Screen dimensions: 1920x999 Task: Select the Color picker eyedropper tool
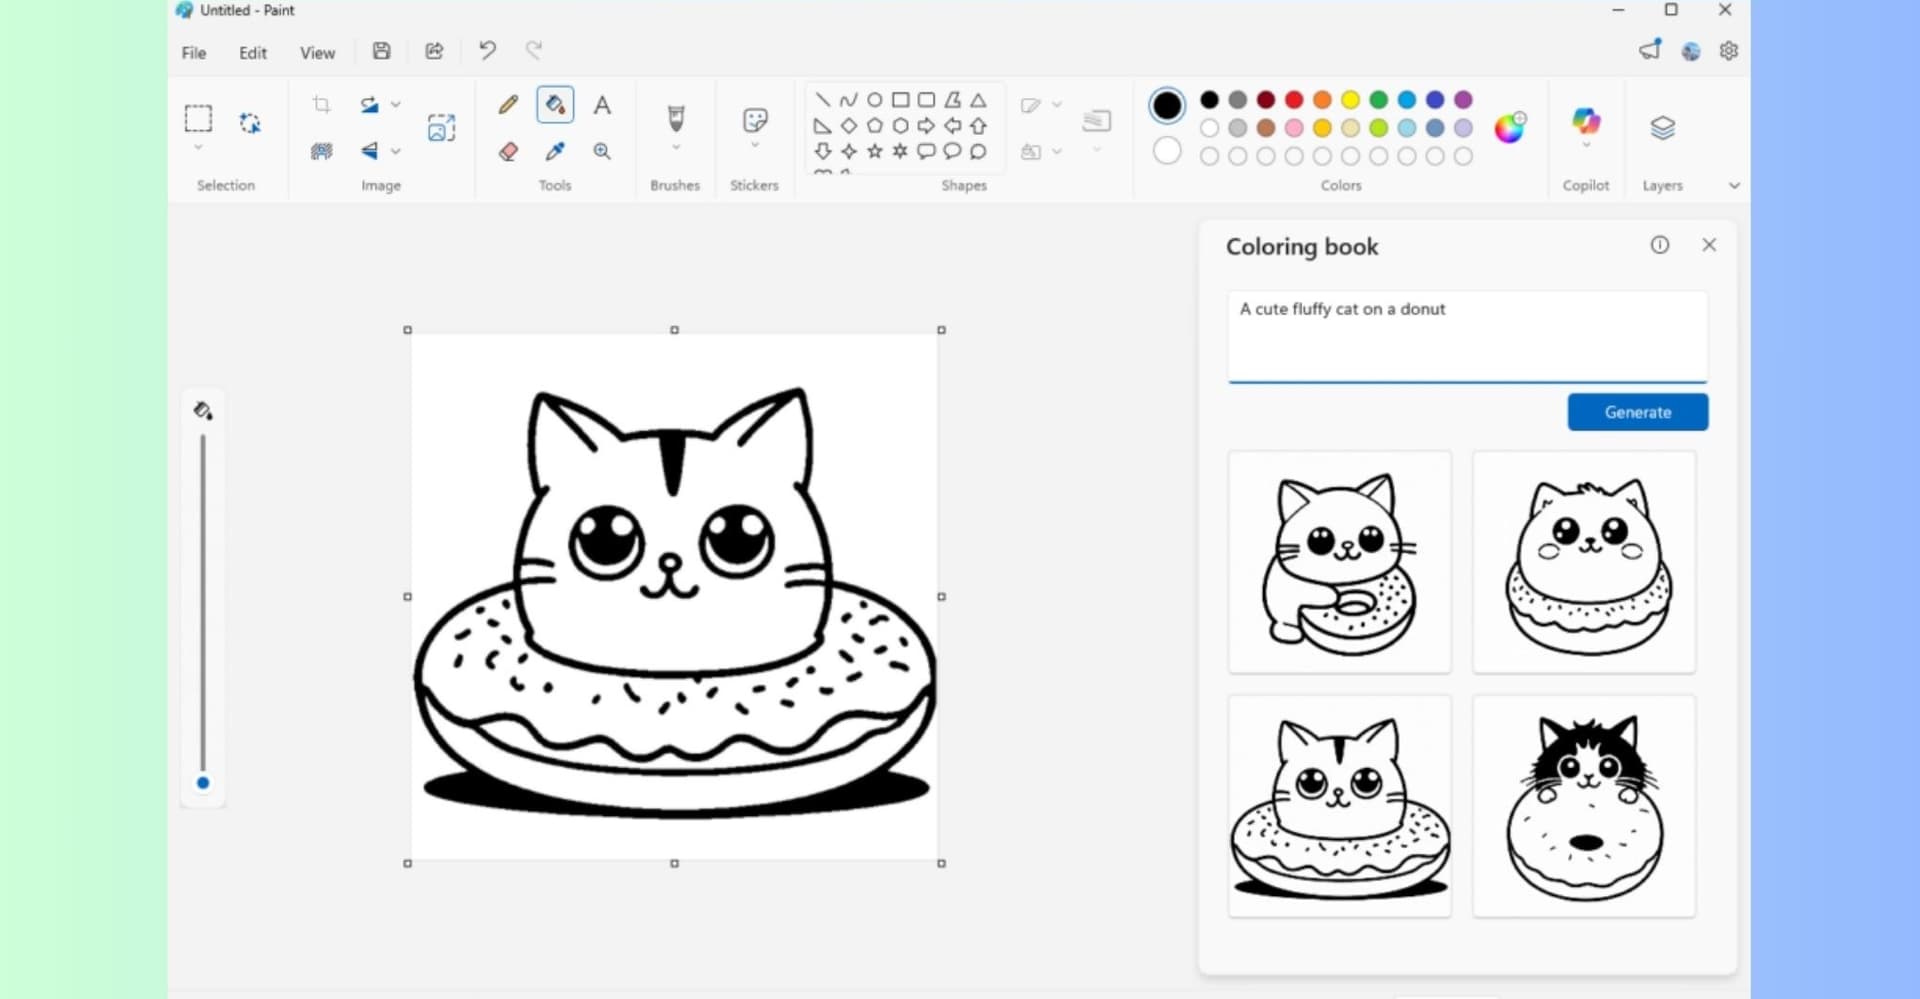pyautogui.click(x=555, y=151)
